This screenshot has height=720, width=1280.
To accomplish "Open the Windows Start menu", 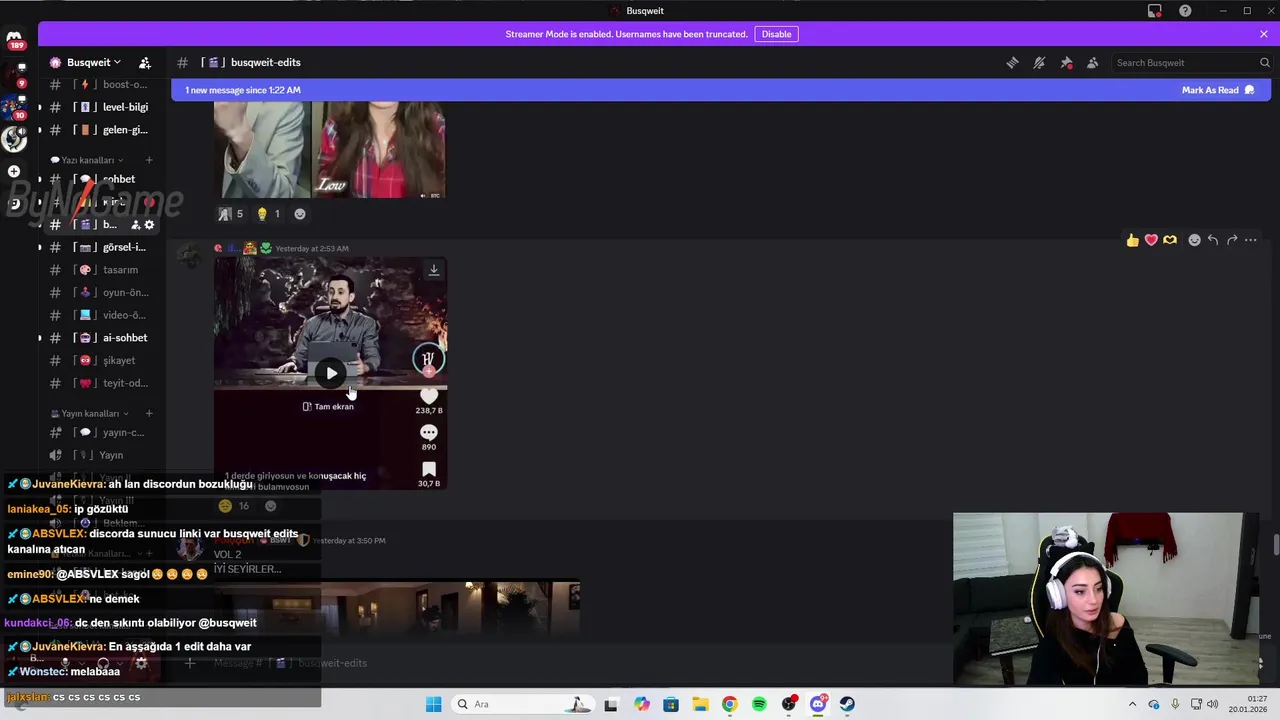I will click(x=433, y=704).
